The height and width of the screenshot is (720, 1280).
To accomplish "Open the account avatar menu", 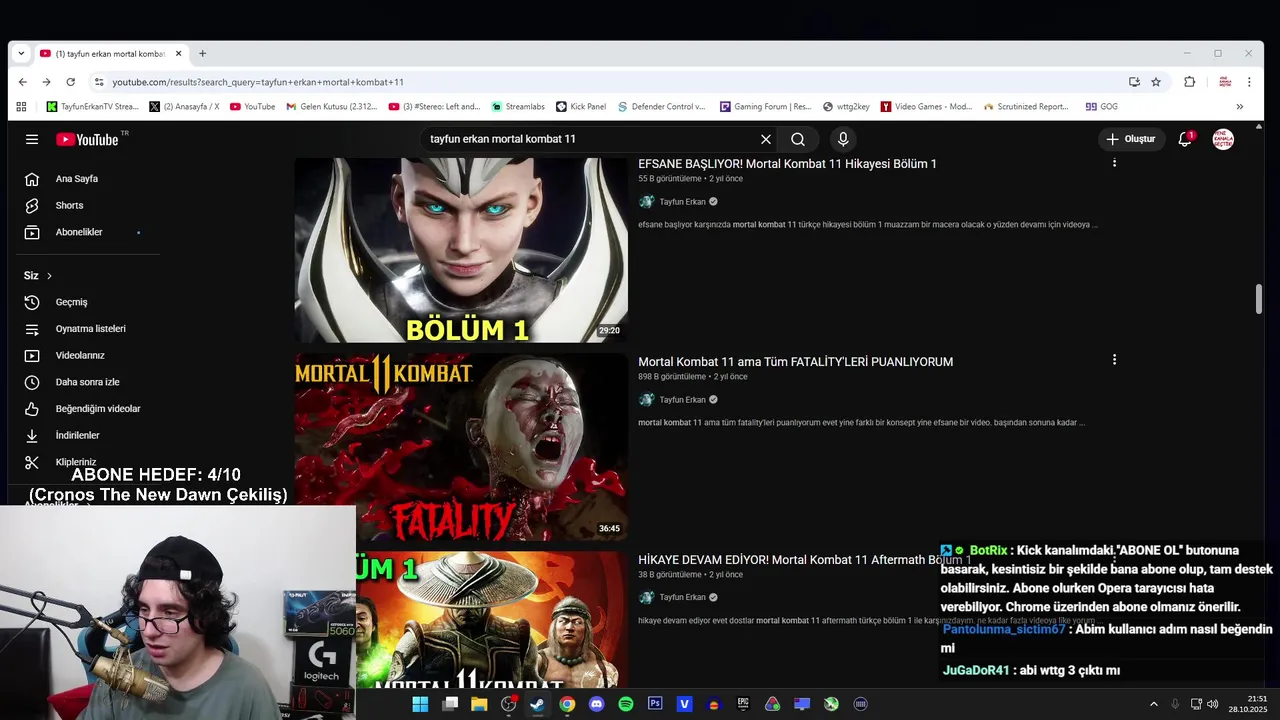I will tap(1223, 139).
